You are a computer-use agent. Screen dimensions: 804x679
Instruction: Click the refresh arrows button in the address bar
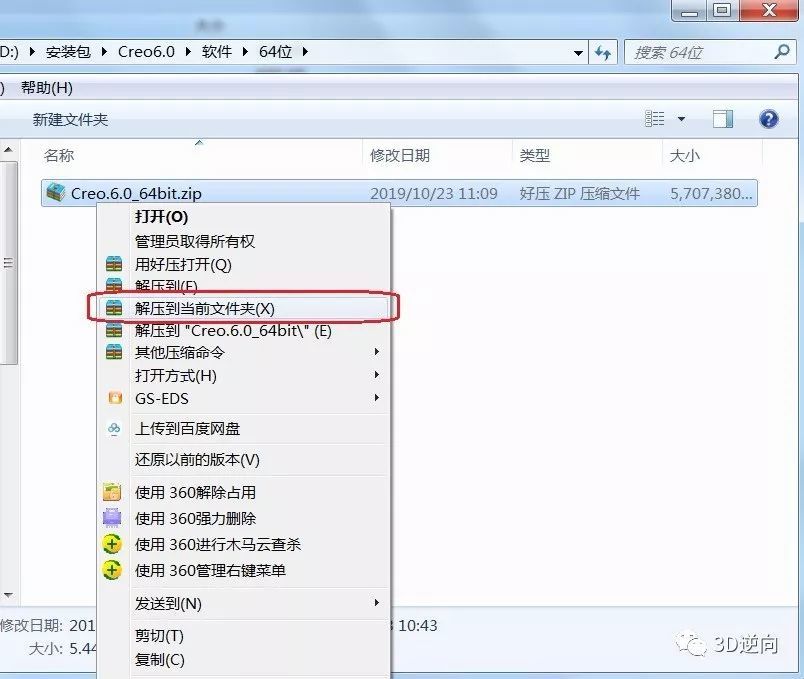coord(603,52)
